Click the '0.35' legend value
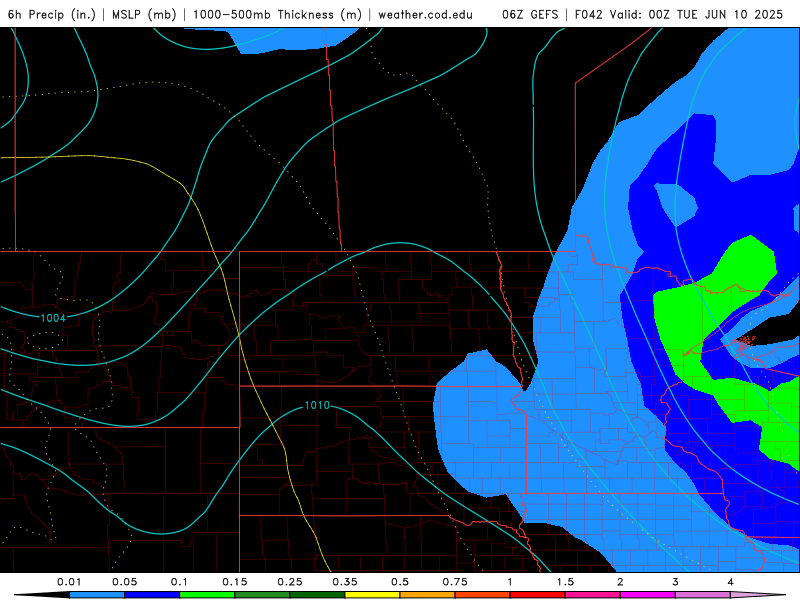 tap(345, 582)
